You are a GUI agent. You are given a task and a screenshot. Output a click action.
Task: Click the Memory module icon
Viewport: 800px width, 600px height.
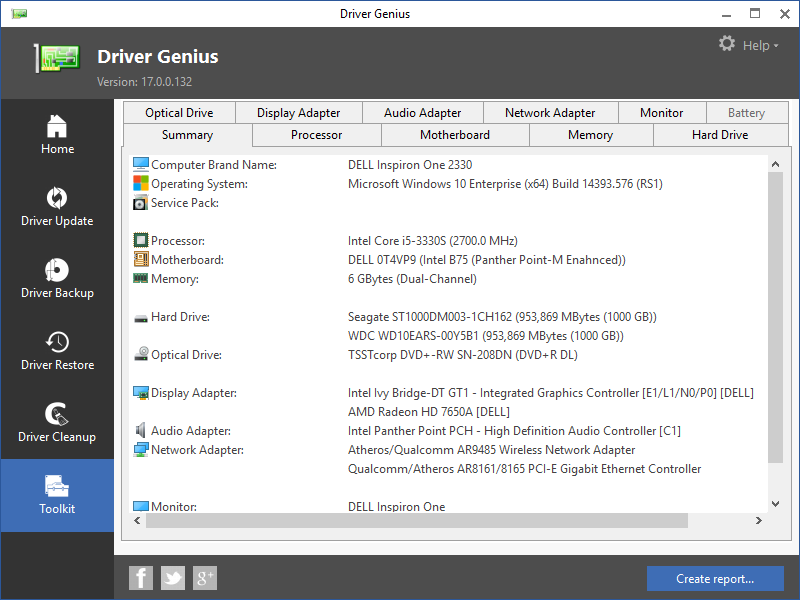point(140,278)
